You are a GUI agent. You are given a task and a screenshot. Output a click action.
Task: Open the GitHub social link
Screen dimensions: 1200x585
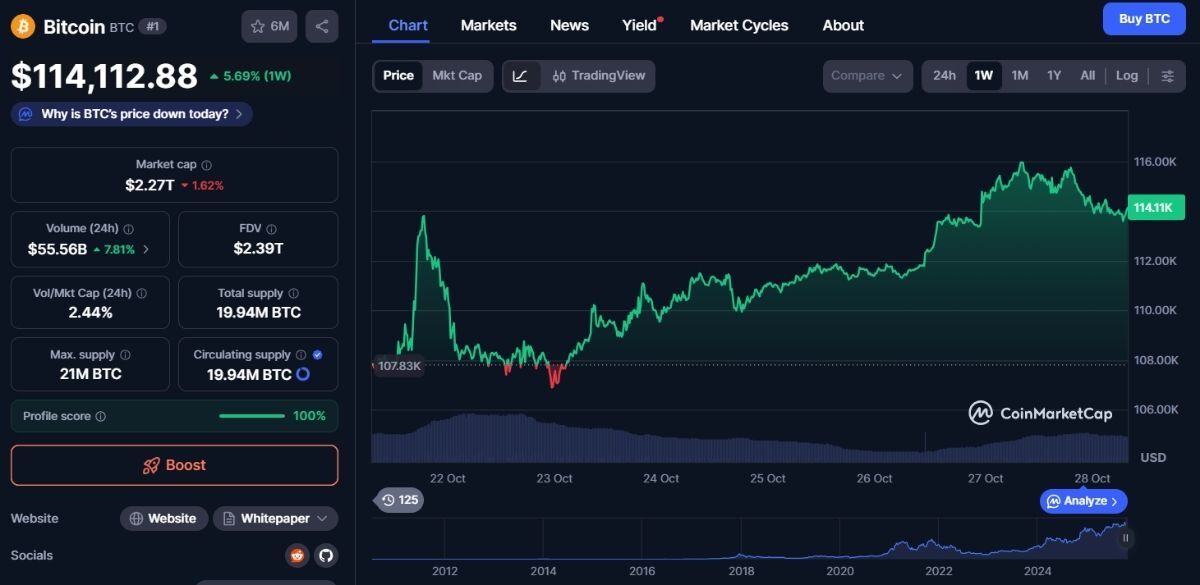click(x=325, y=556)
